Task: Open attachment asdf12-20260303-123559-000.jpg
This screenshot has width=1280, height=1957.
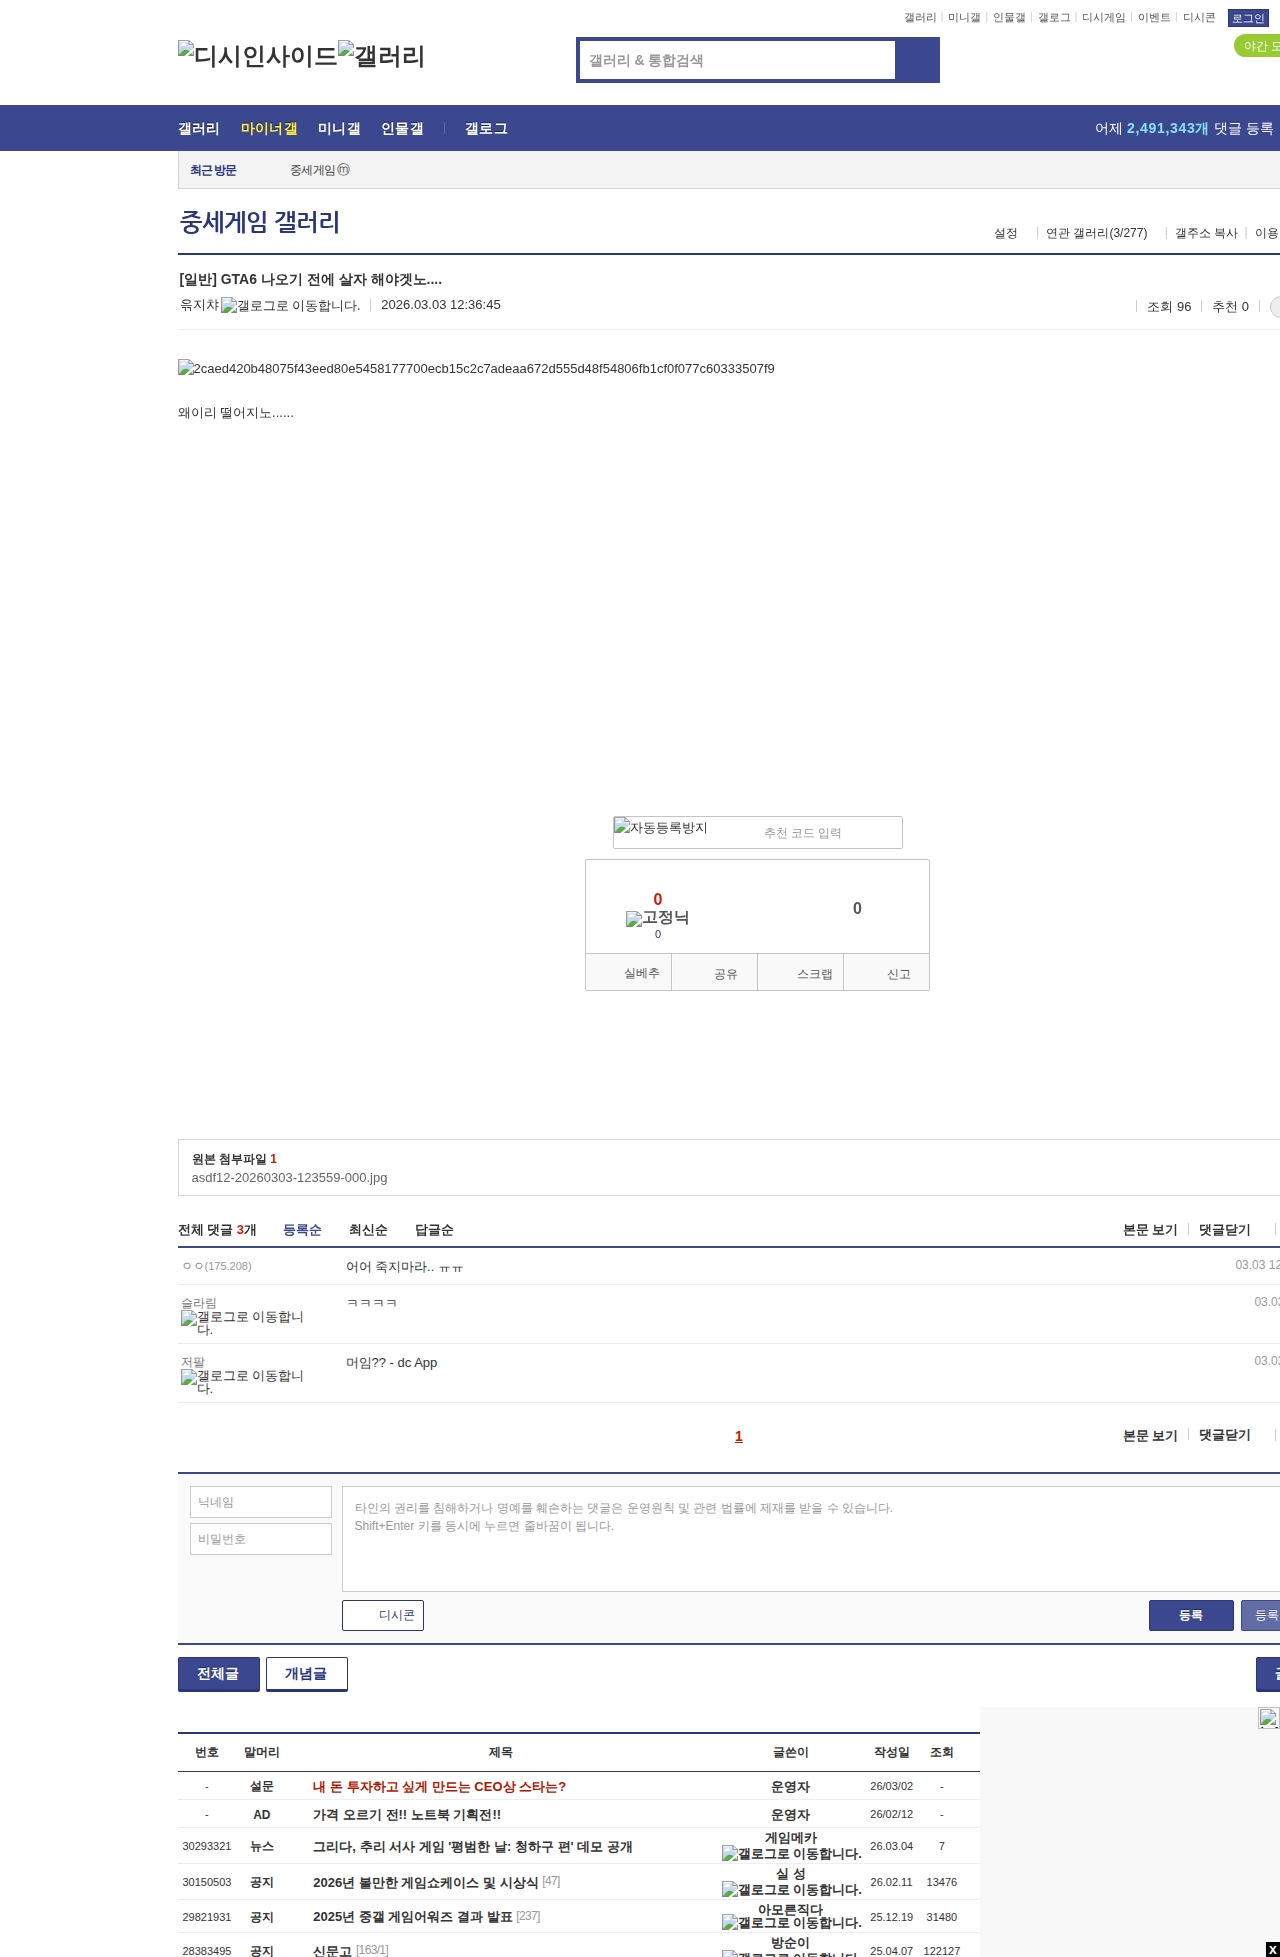Action: (290, 1178)
